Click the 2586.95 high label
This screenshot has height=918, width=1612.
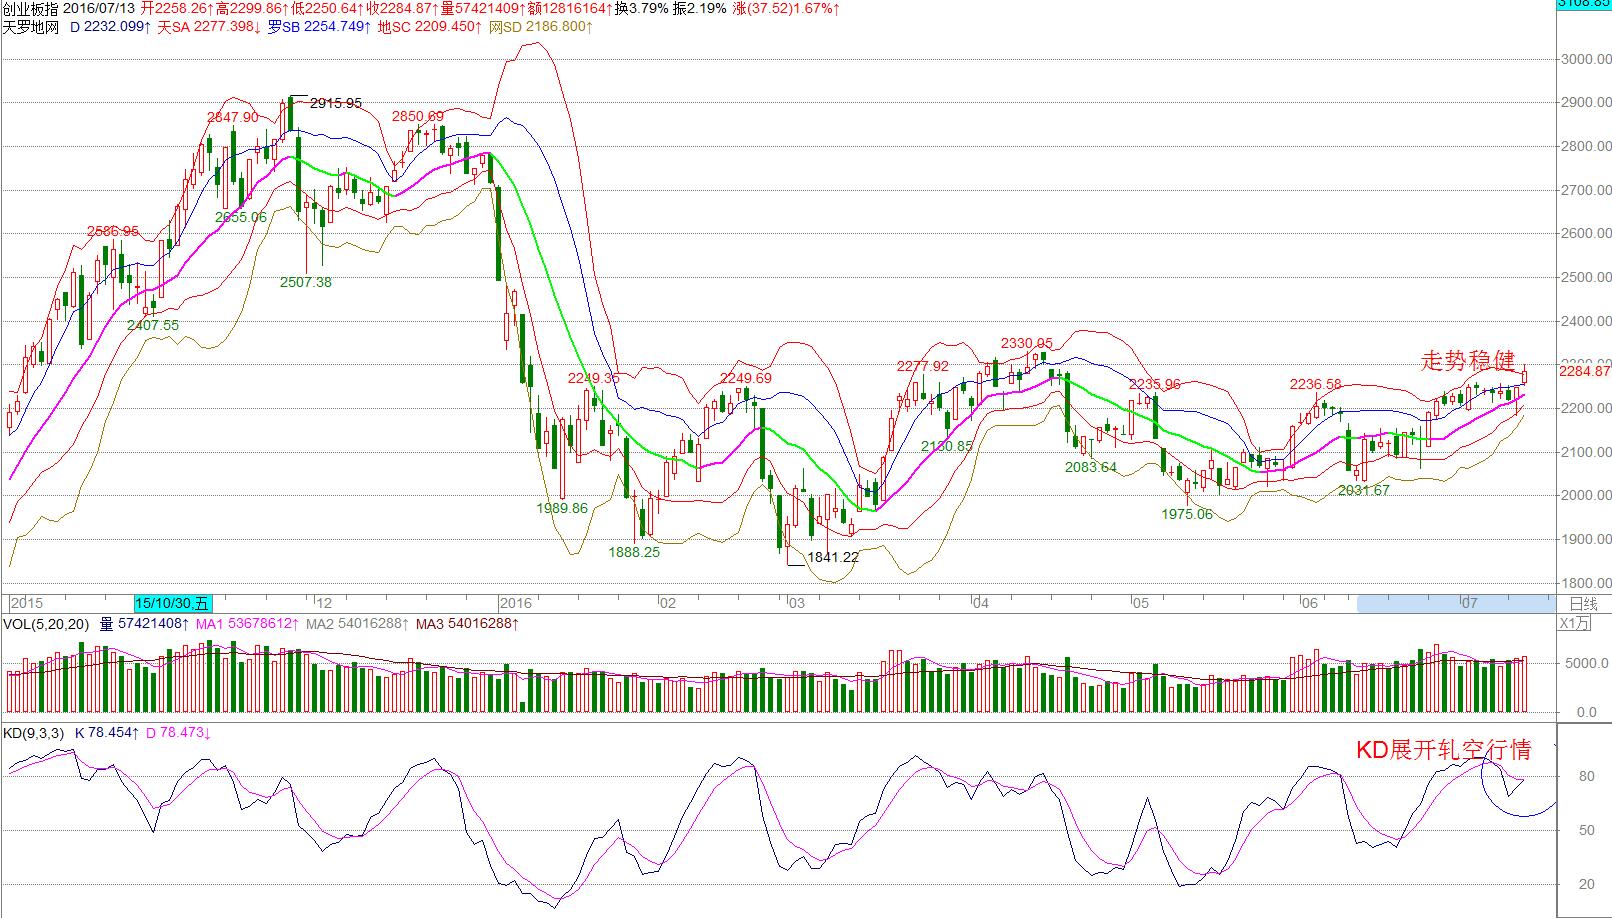click(113, 231)
